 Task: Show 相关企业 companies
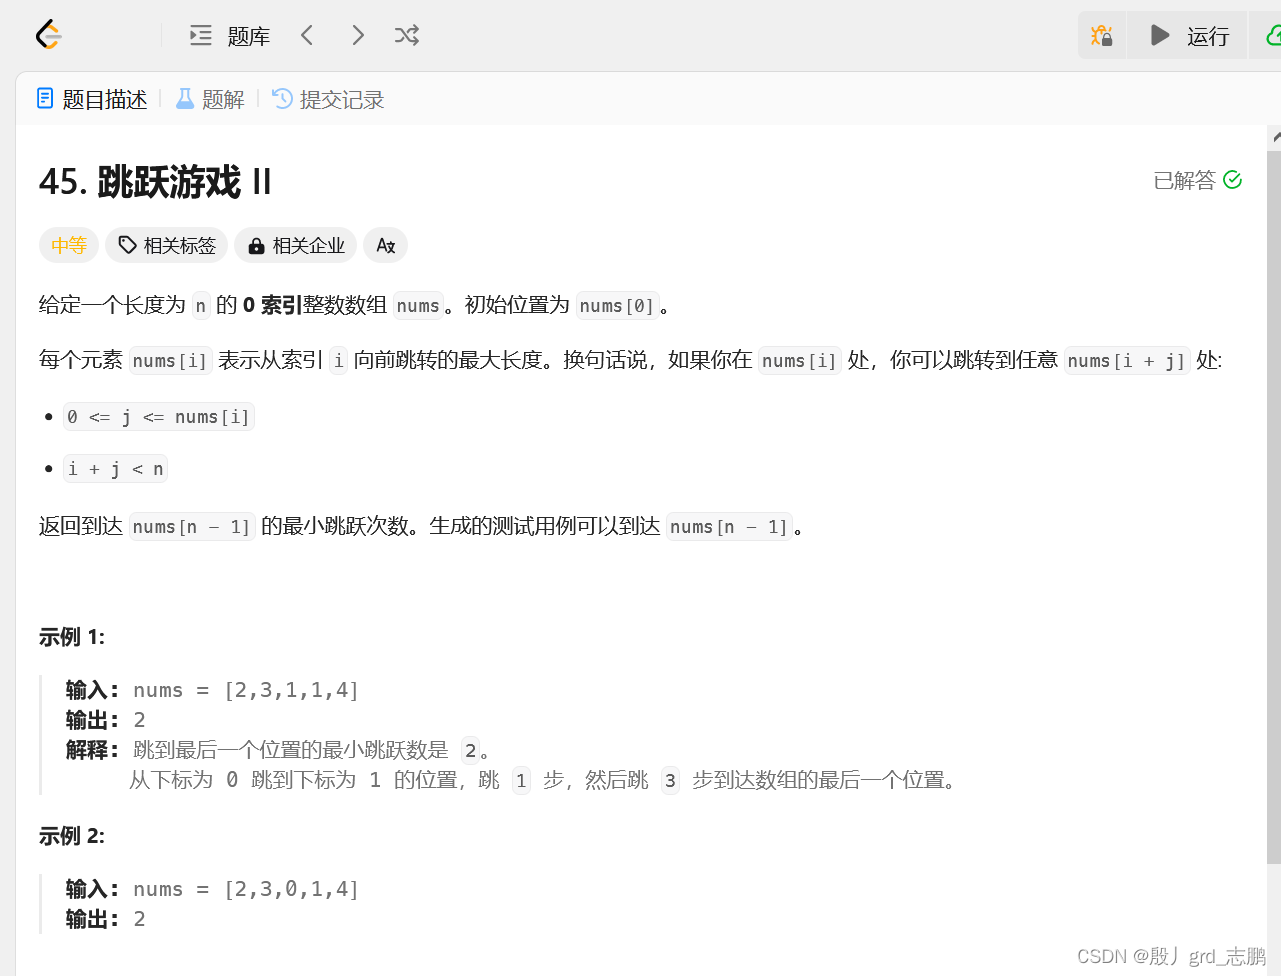[x=296, y=245]
